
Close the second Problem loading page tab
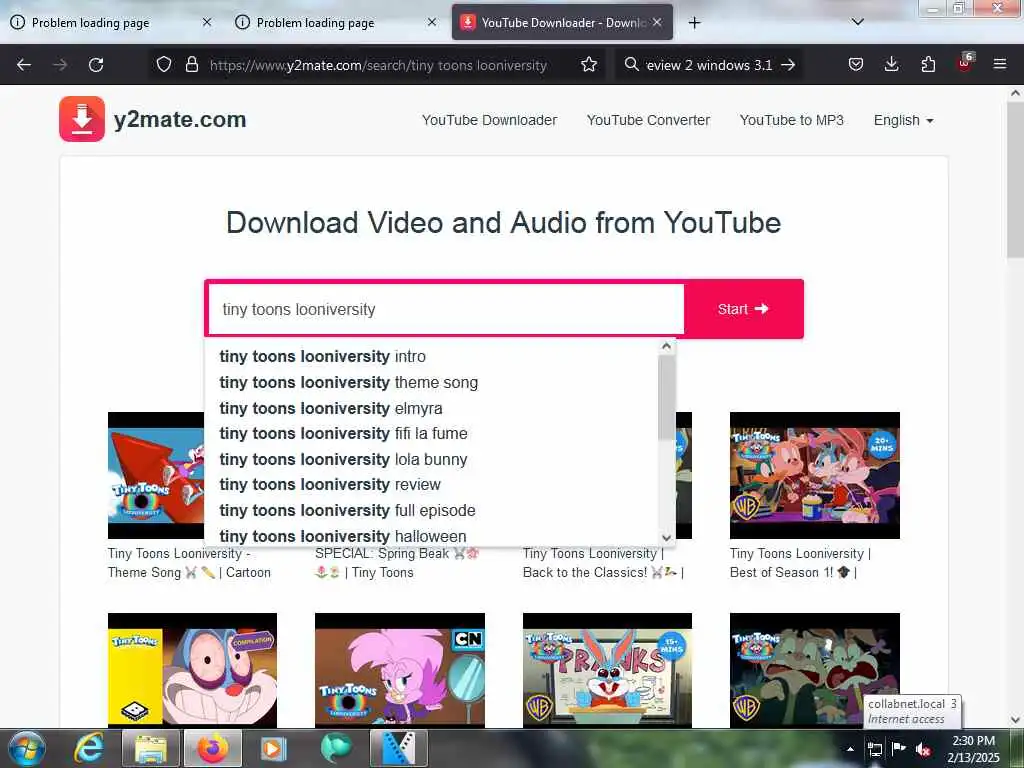tap(432, 22)
